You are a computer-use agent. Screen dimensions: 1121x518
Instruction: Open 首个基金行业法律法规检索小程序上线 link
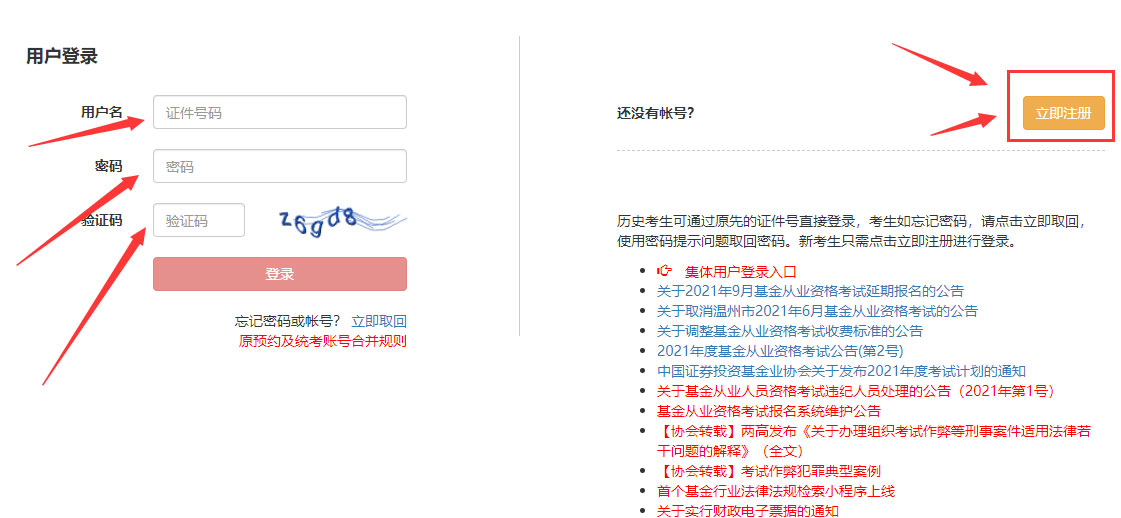[x=775, y=491]
